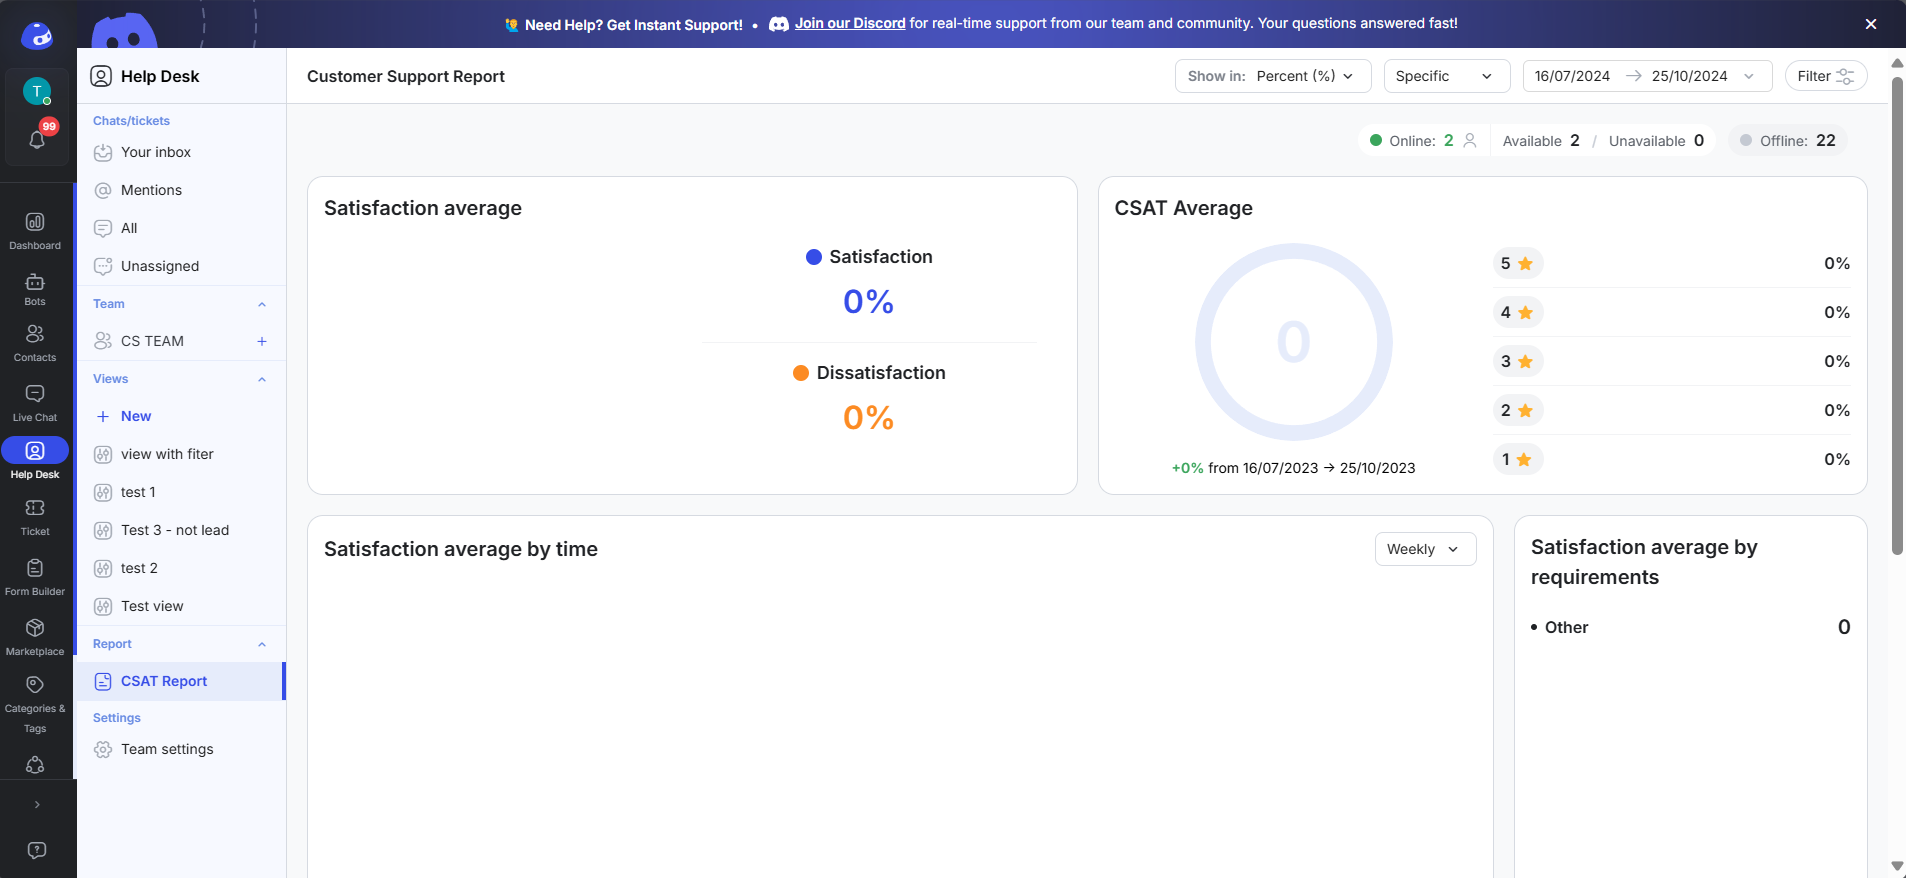Viewport: 1906px width, 878px height.
Task: Open the Bots section icon
Action: point(35,283)
